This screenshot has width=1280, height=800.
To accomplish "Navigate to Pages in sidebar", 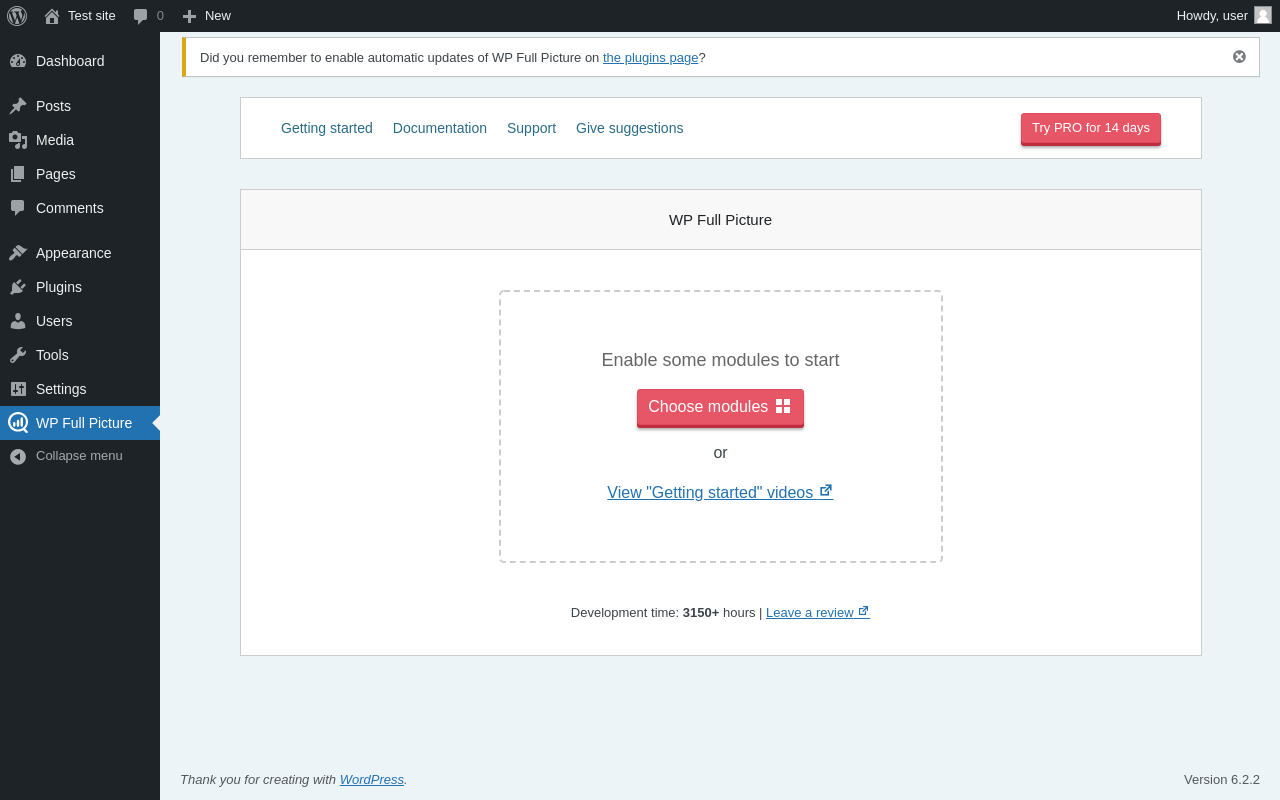I will pos(80,174).
